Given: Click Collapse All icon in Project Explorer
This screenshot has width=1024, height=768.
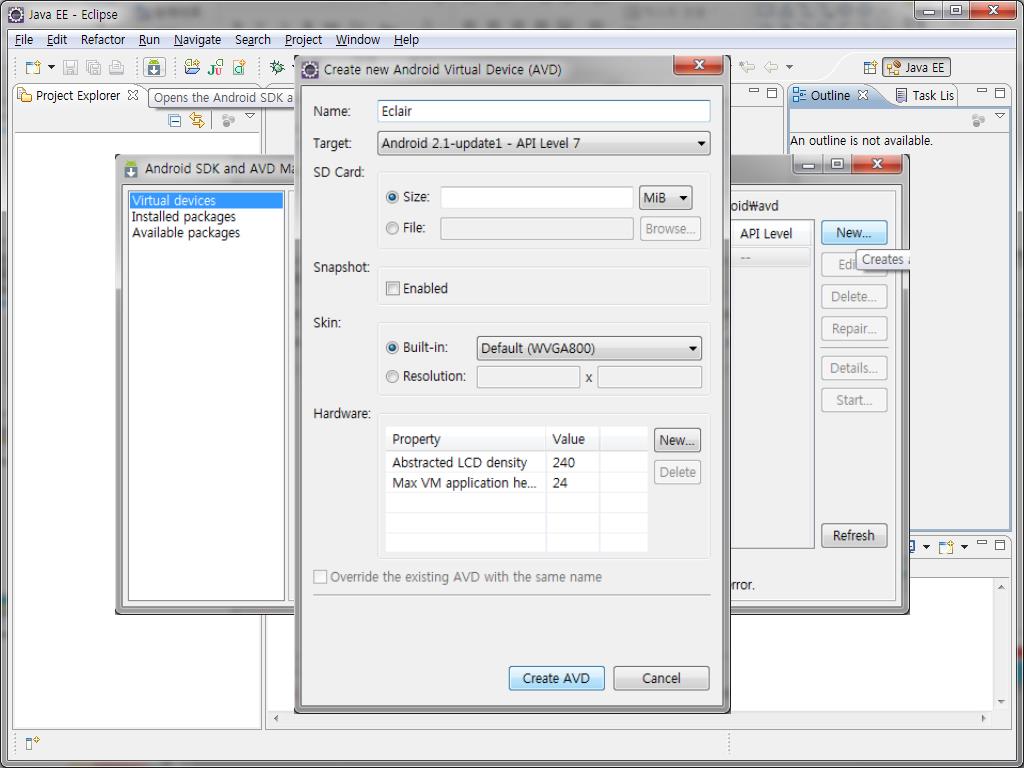Looking at the screenshot, I should pos(174,120).
